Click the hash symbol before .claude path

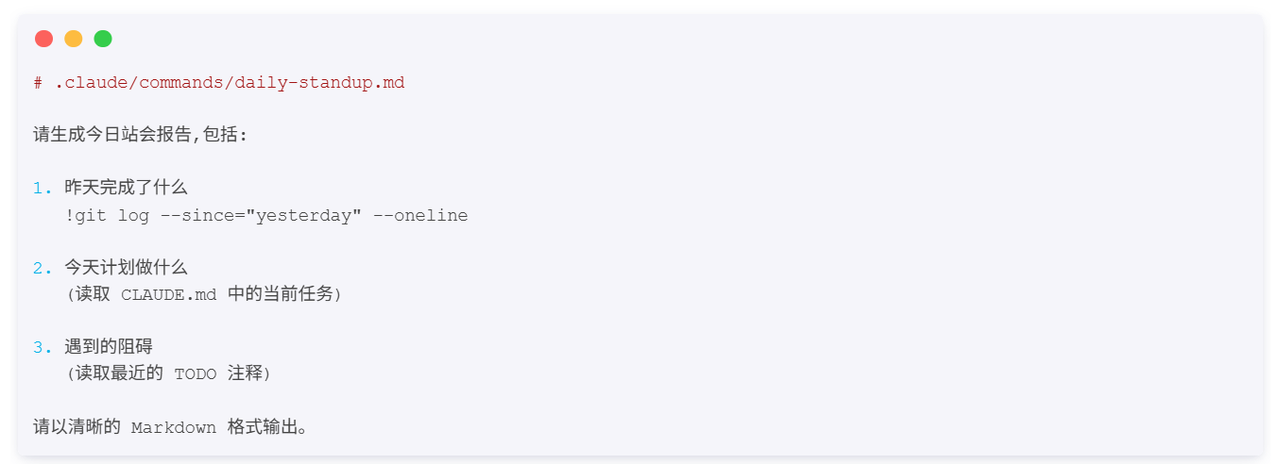(38, 83)
